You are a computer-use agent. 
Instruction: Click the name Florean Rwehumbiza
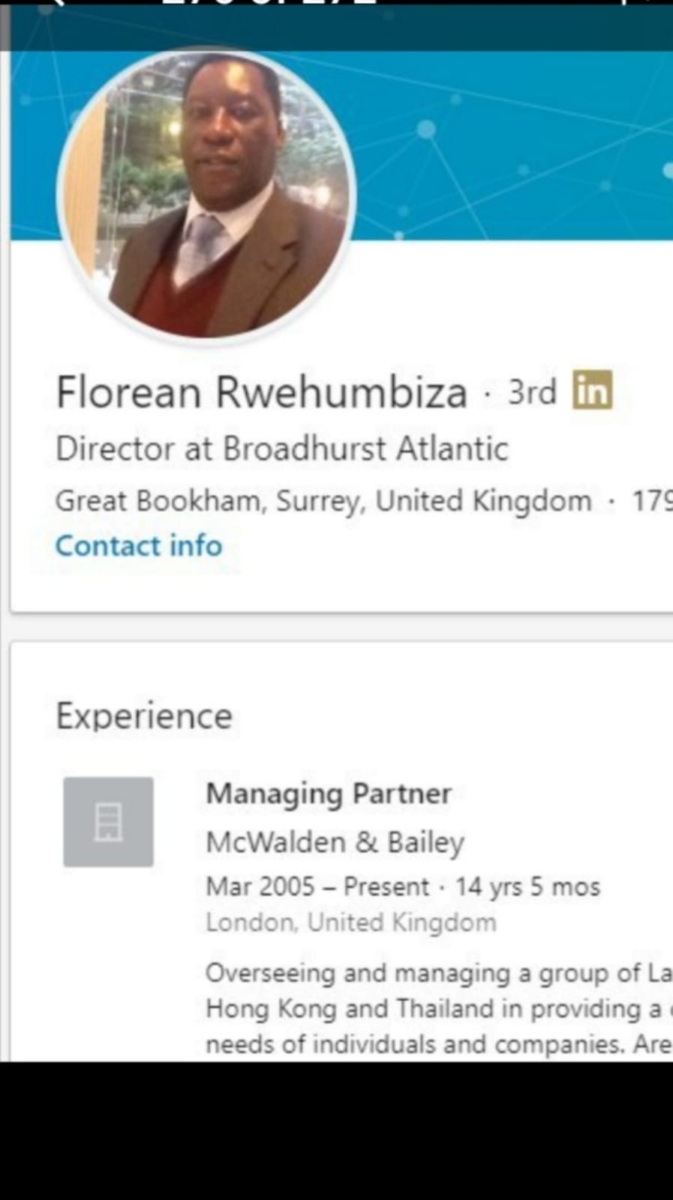(x=261, y=392)
